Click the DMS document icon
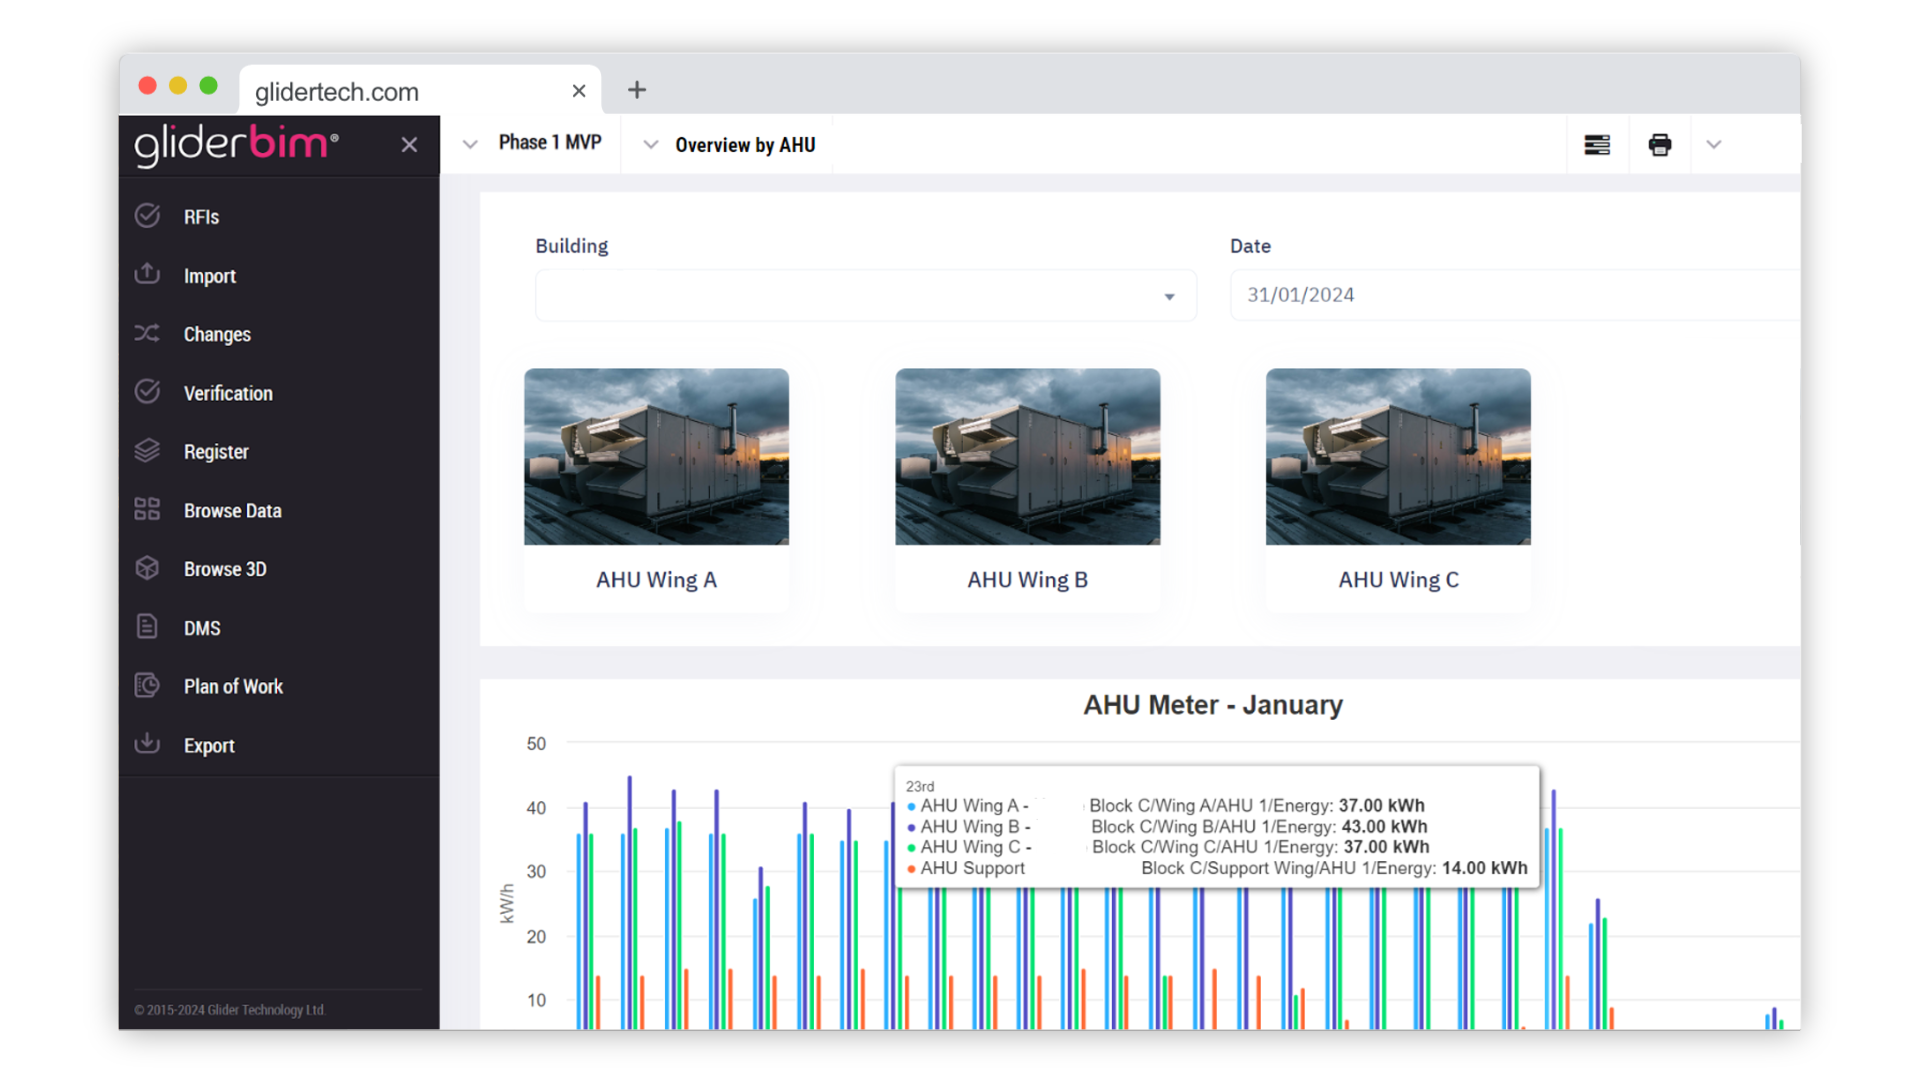The image size is (1920, 1080). (147, 627)
